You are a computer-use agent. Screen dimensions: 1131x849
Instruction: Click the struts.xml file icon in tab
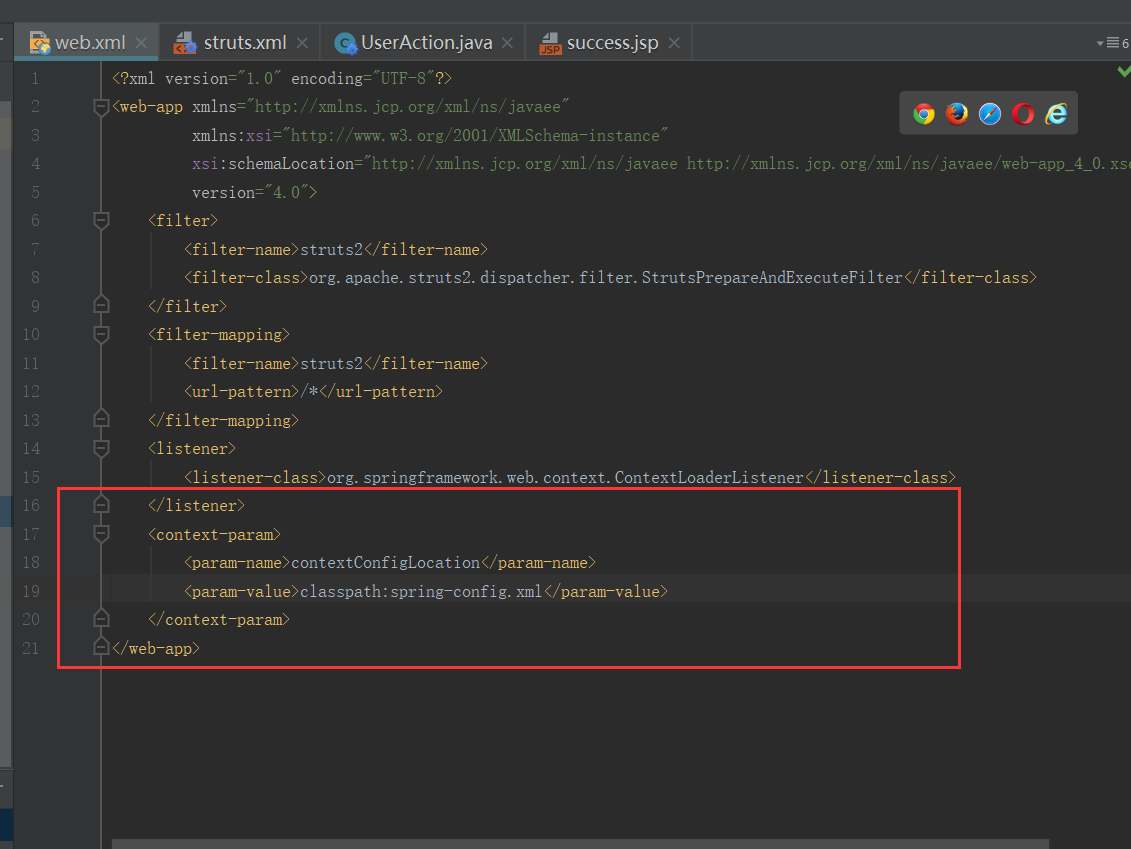[185, 43]
